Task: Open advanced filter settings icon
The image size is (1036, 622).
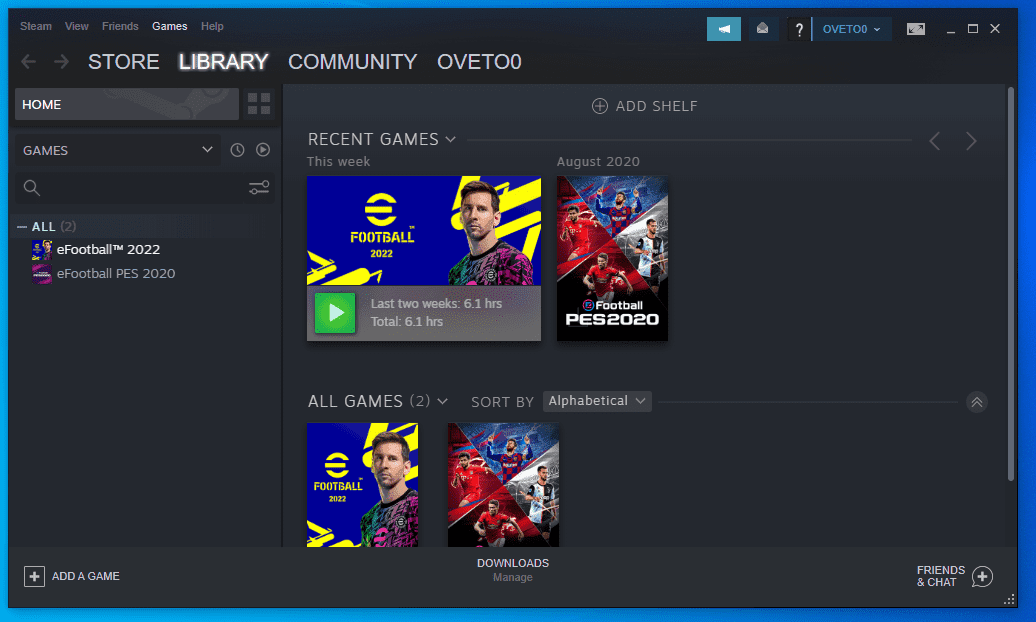Action: tap(259, 188)
